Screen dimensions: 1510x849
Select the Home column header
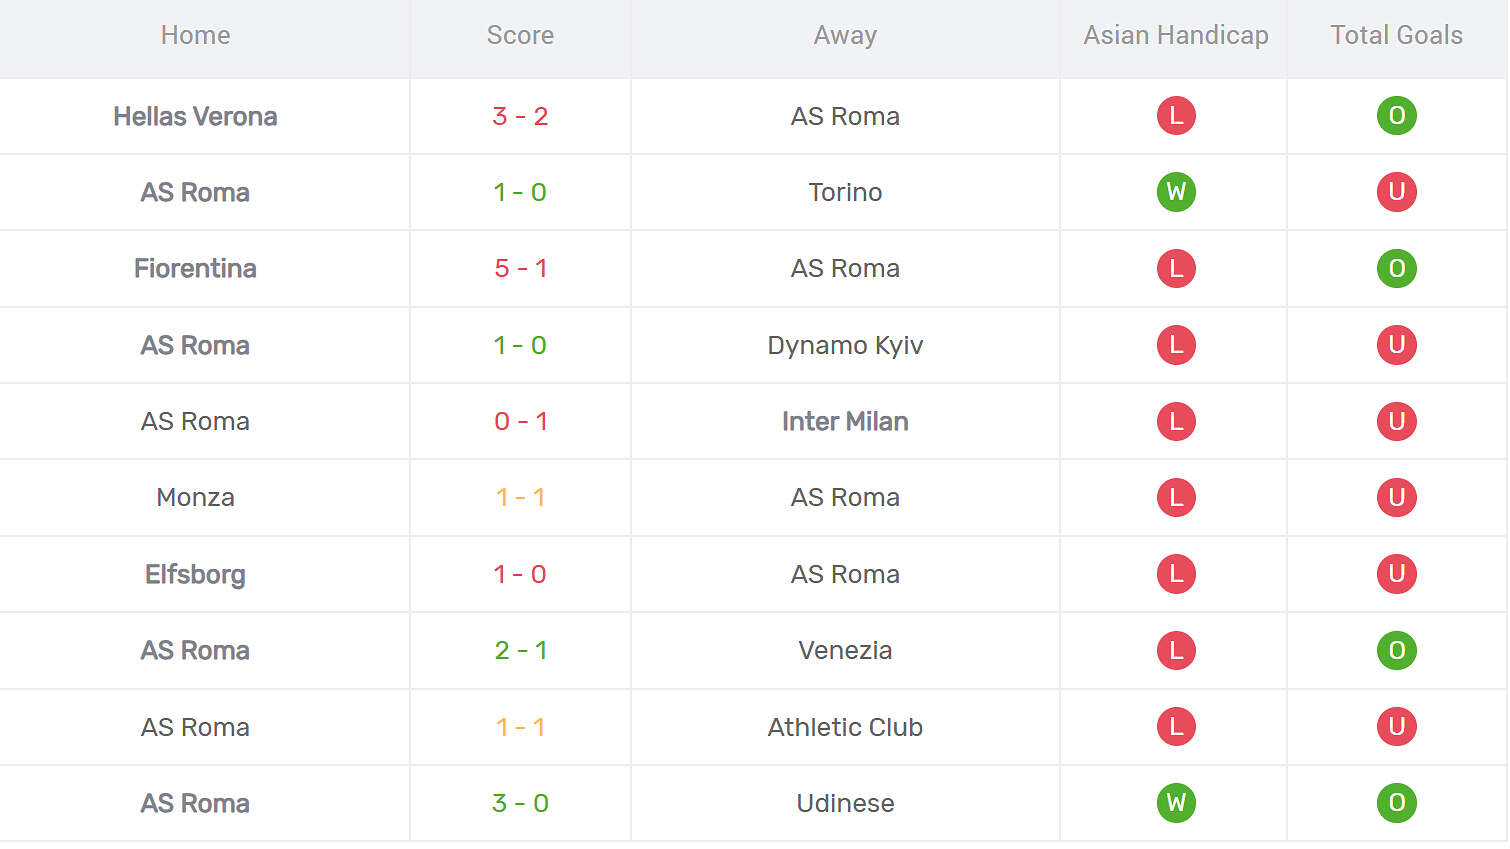(195, 36)
